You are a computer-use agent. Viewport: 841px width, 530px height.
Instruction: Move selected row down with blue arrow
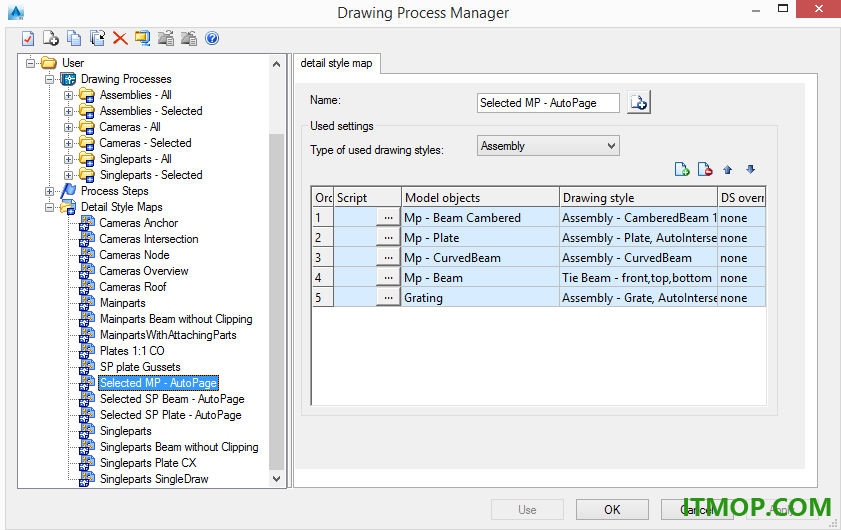click(750, 170)
